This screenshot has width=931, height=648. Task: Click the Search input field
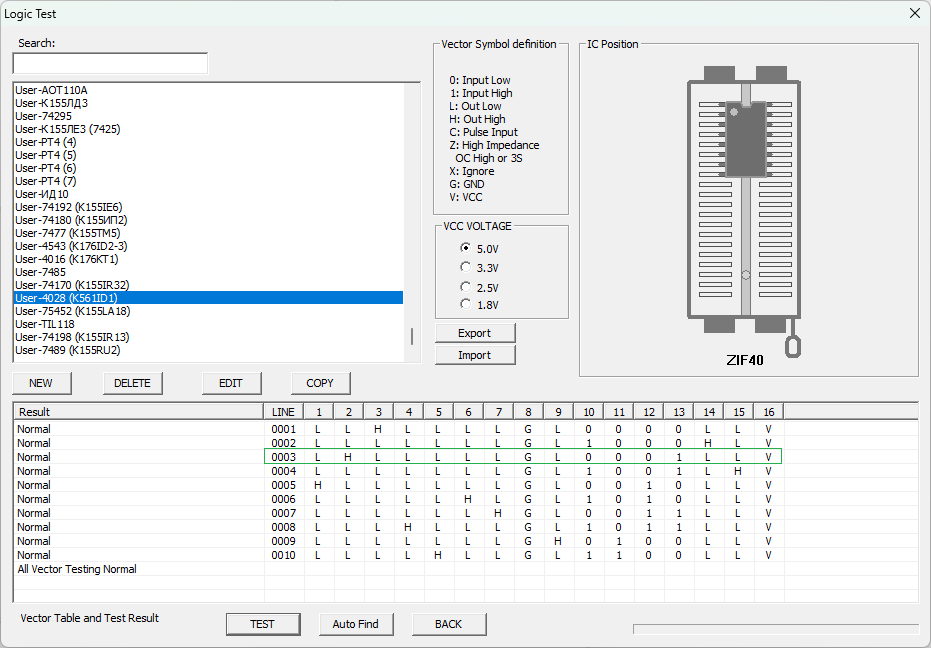coord(110,64)
